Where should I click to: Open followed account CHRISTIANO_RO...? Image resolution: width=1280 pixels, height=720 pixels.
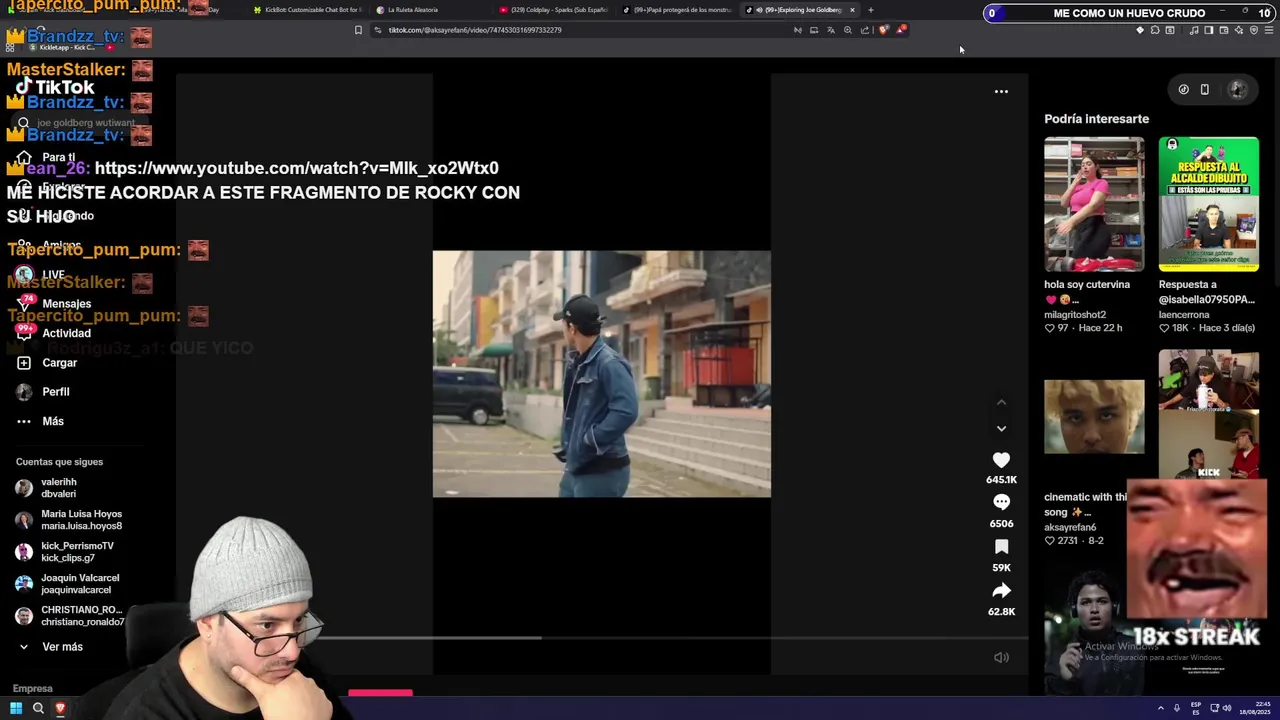point(70,616)
